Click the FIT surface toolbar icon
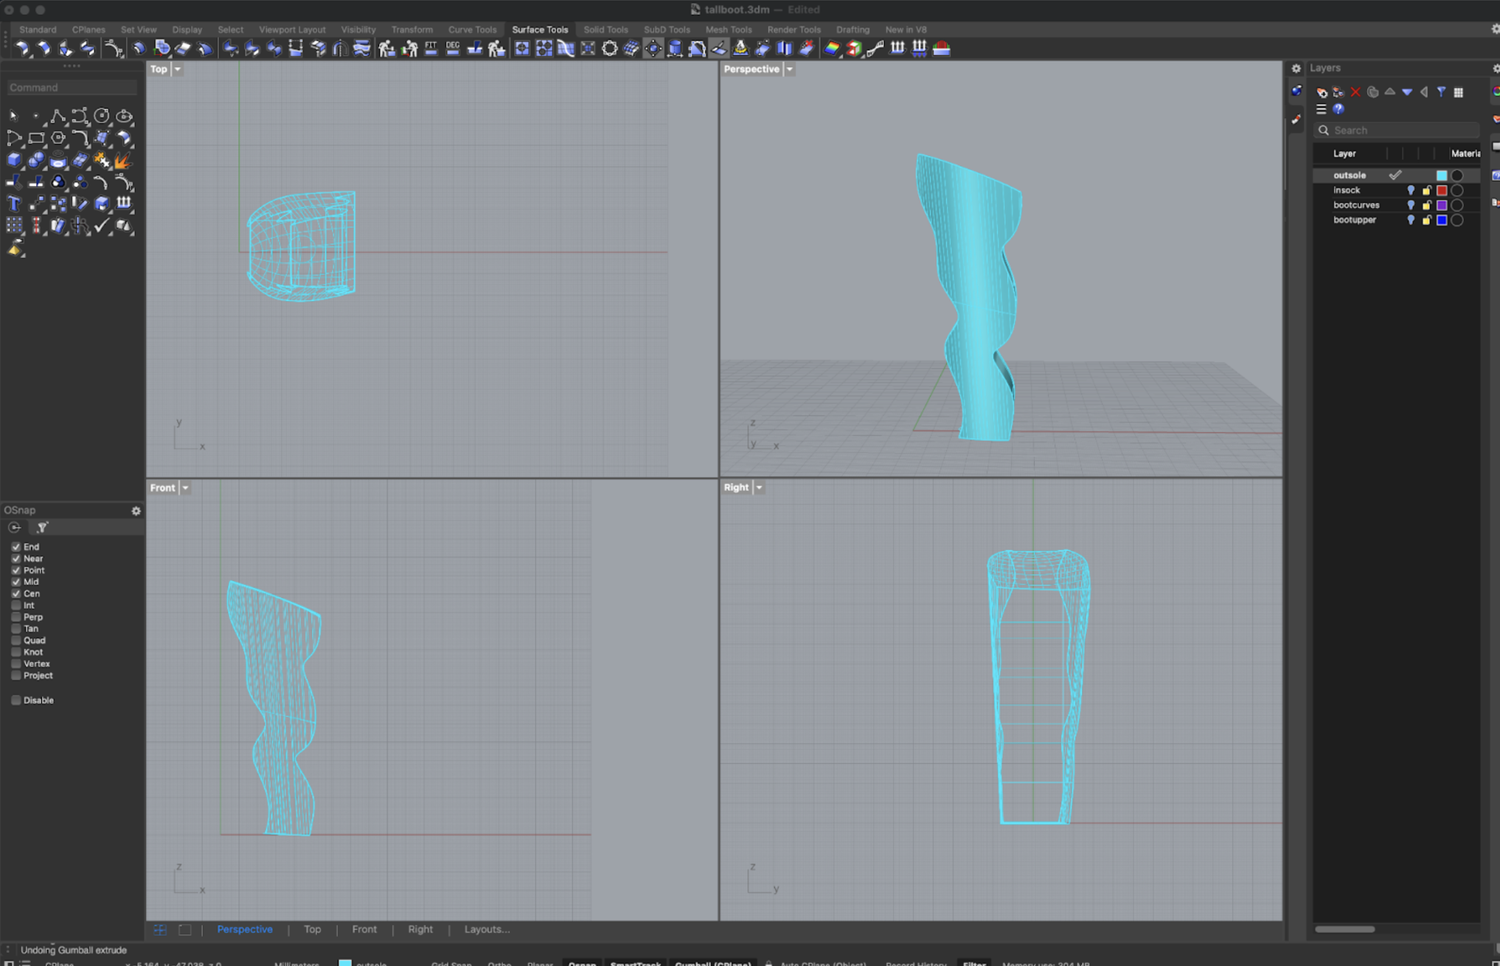The width and height of the screenshot is (1500, 966). [431, 48]
